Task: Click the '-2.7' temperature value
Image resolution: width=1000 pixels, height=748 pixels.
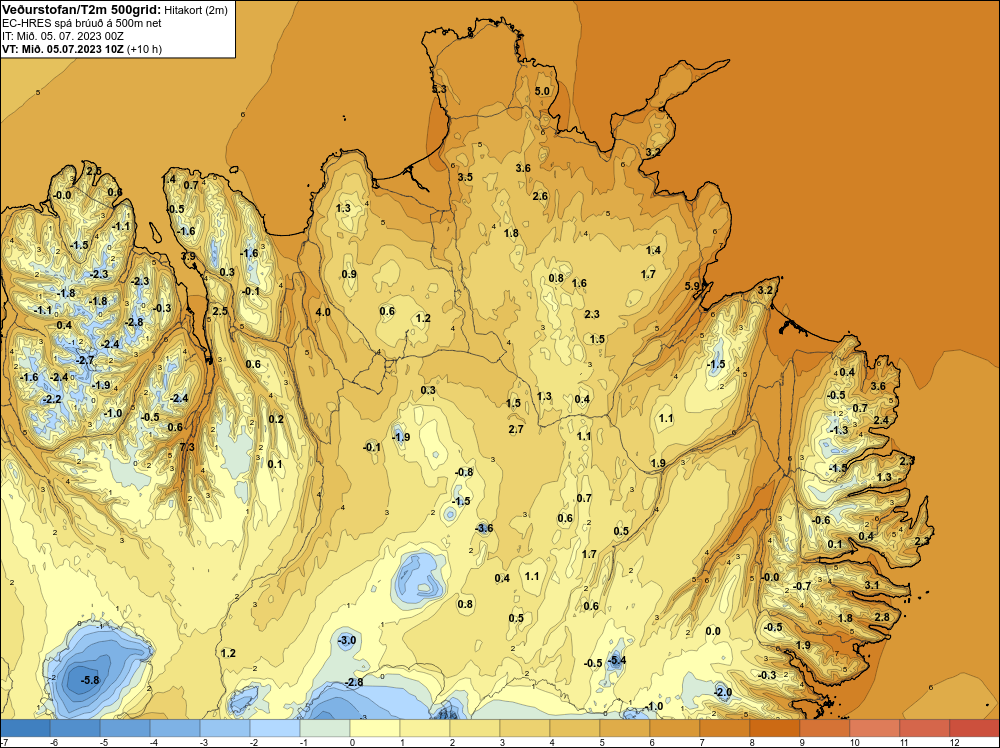Action: pos(85,360)
